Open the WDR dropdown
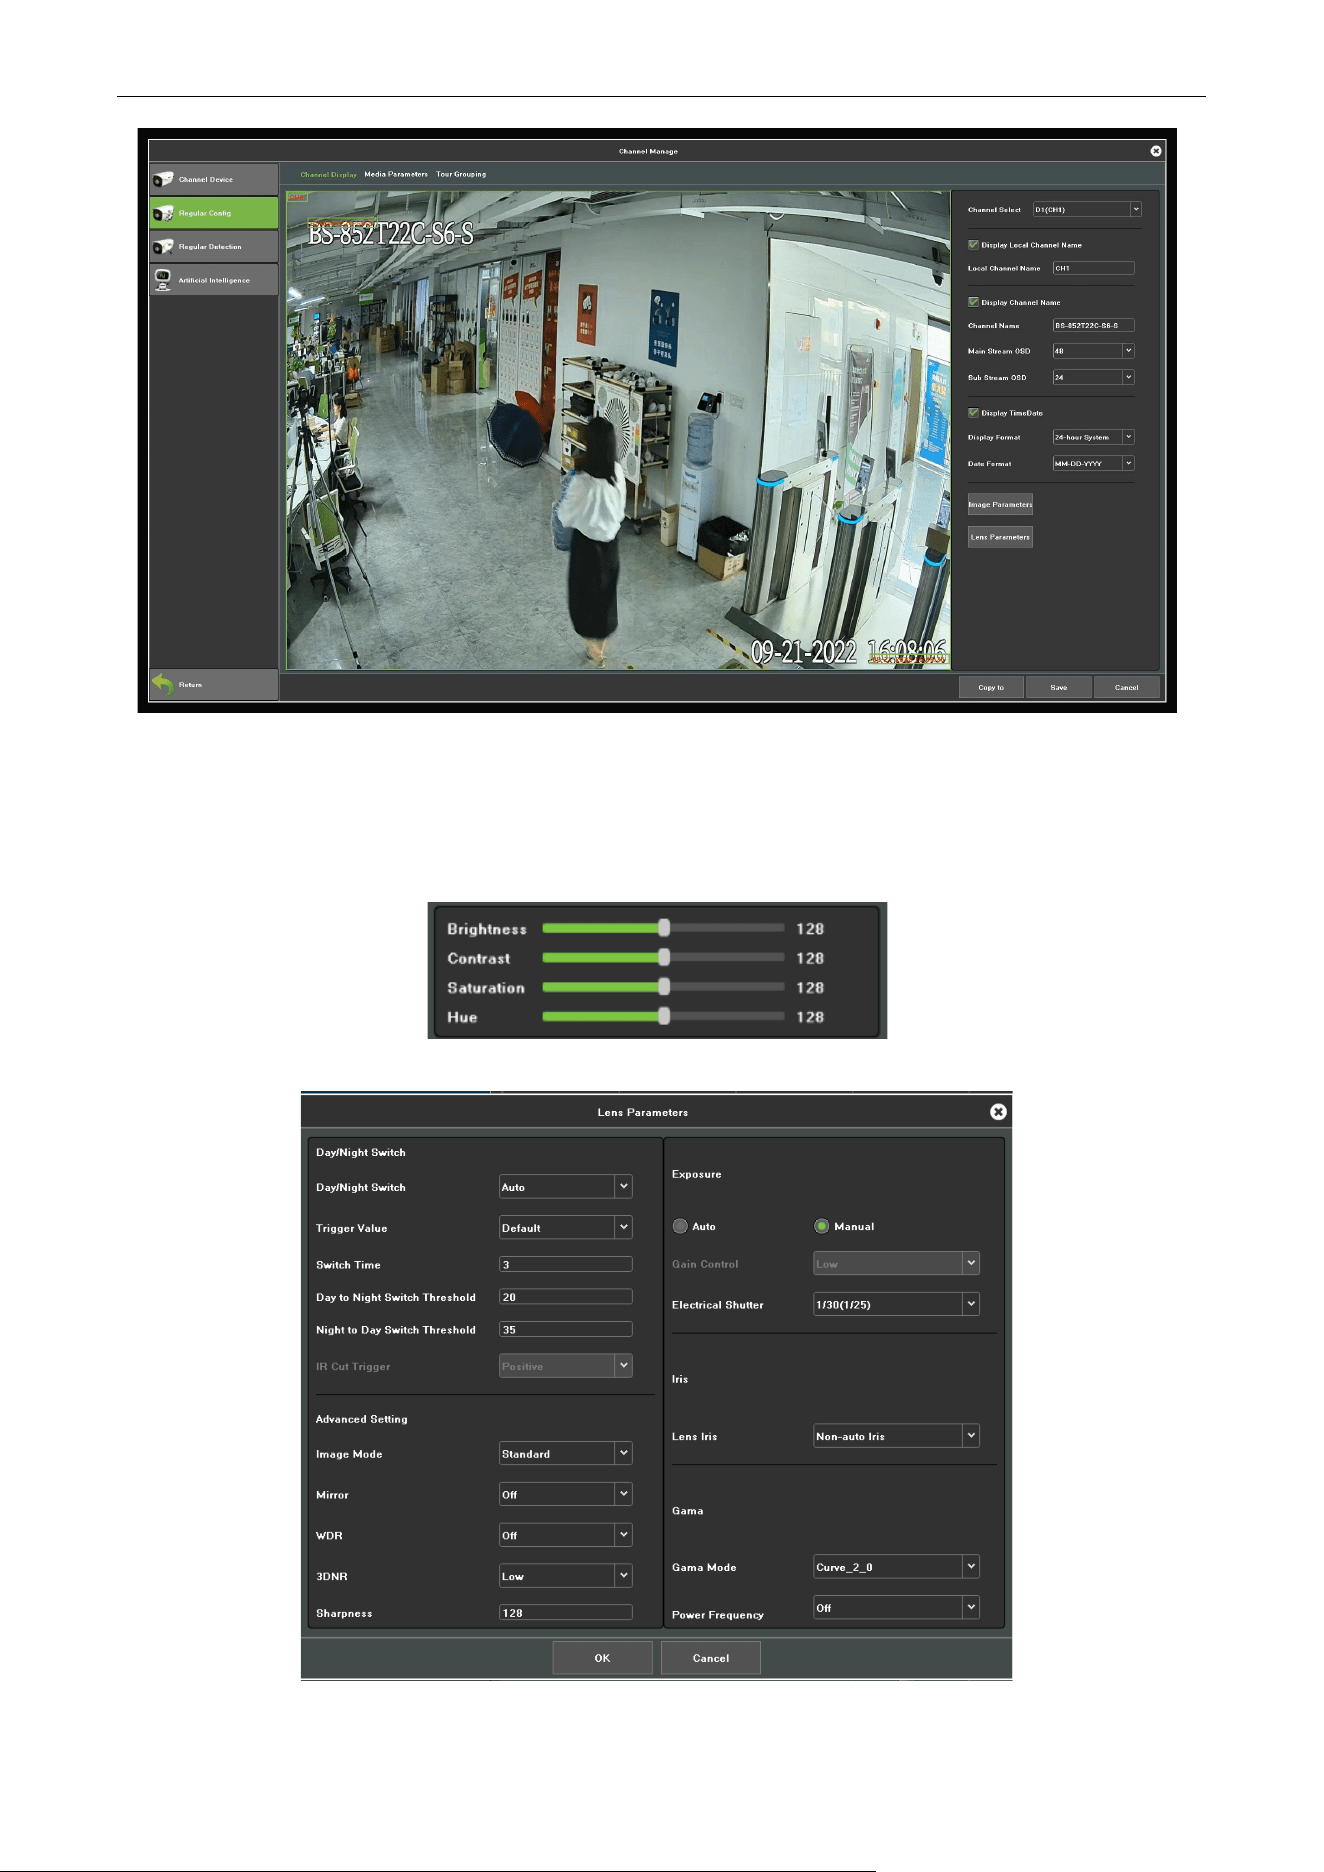 (566, 1535)
